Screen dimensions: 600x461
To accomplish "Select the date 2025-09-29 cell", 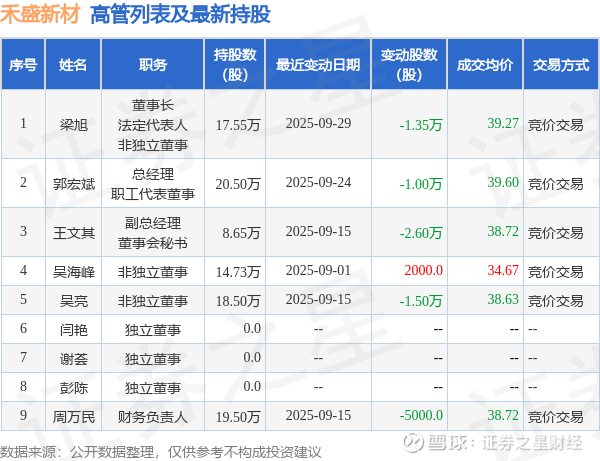I will coord(318,123).
